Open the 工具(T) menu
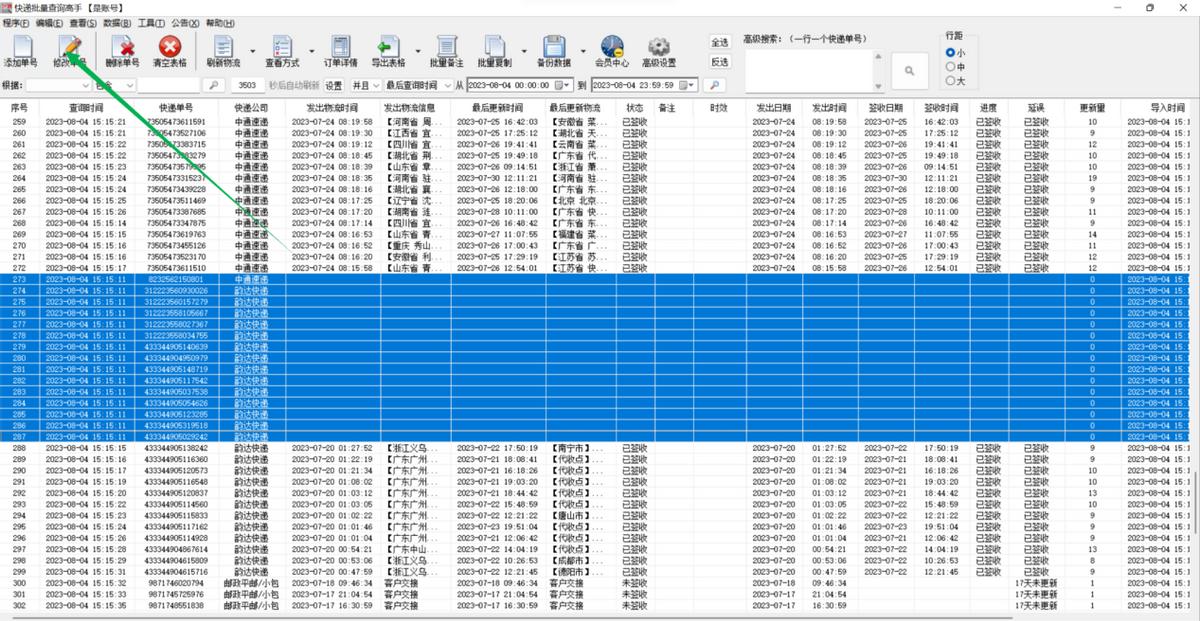Image resolution: width=1200 pixels, height=621 pixels. click(x=151, y=22)
